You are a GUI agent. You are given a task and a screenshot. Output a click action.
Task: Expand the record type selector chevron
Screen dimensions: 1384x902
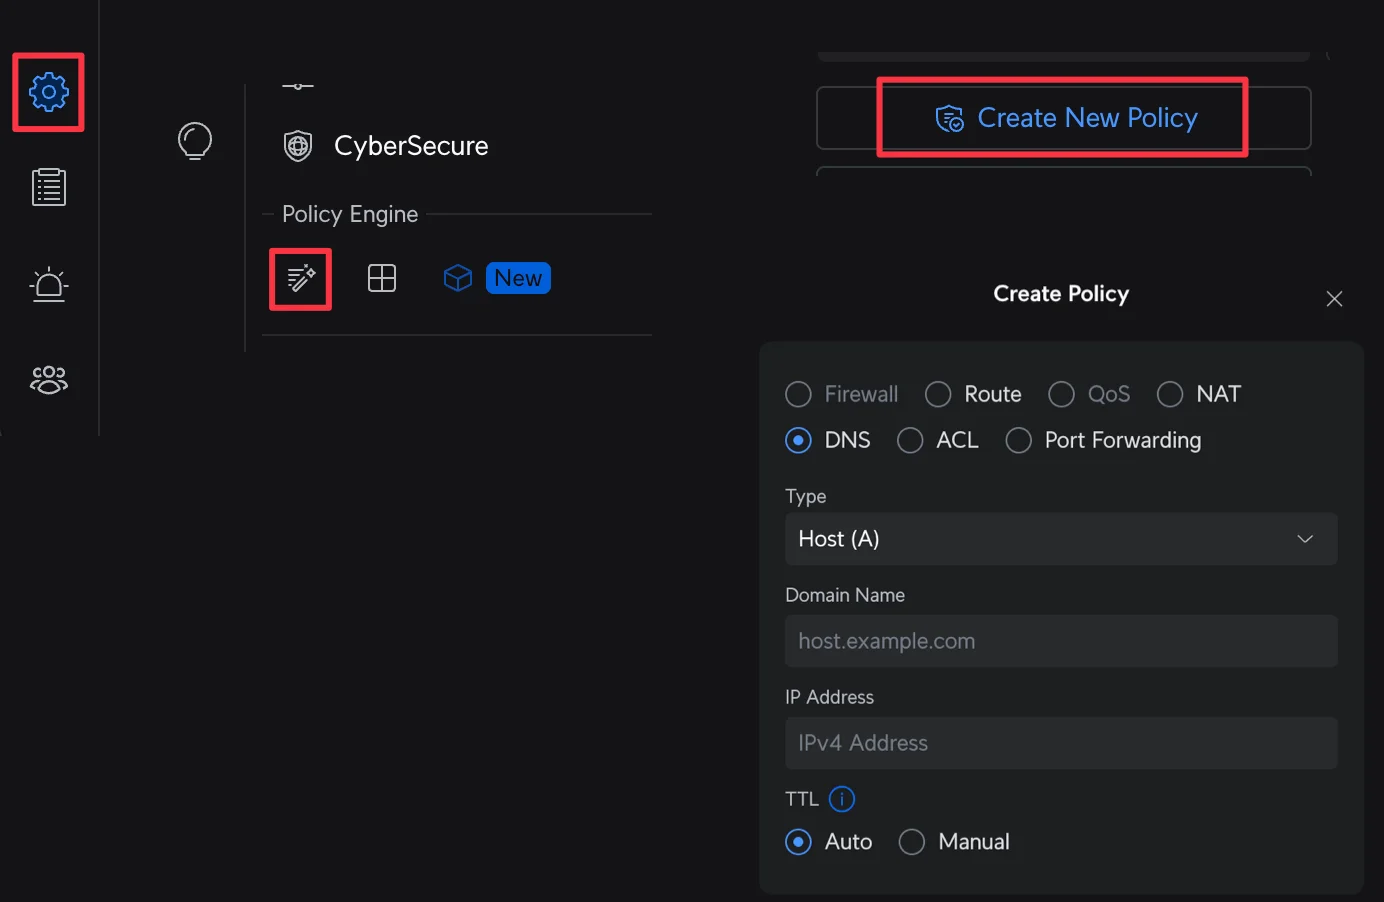click(1305, 539)
